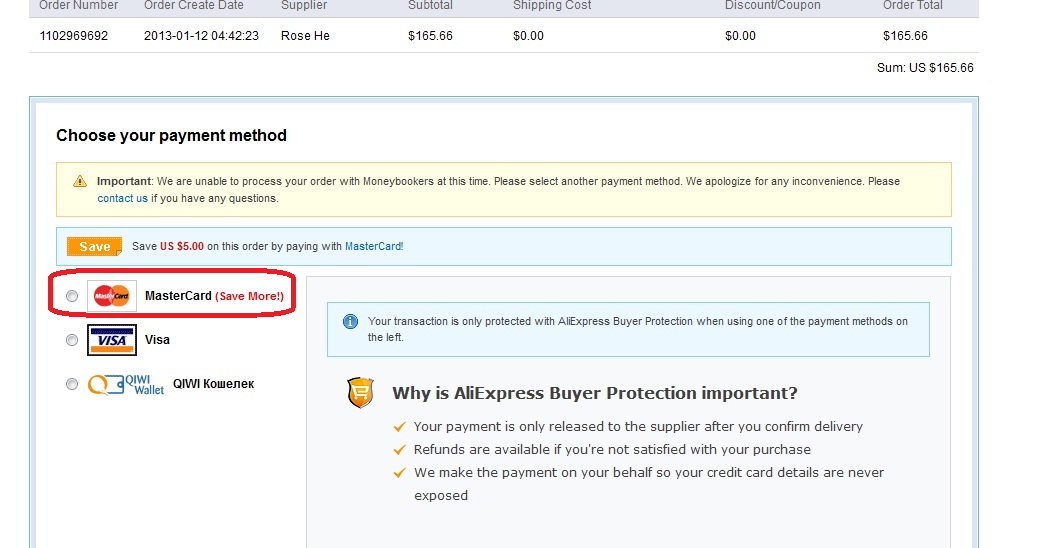Viewport: 1046px width, 548px height.
Task: Open the 'contact us' link
Action: point(122,198)
